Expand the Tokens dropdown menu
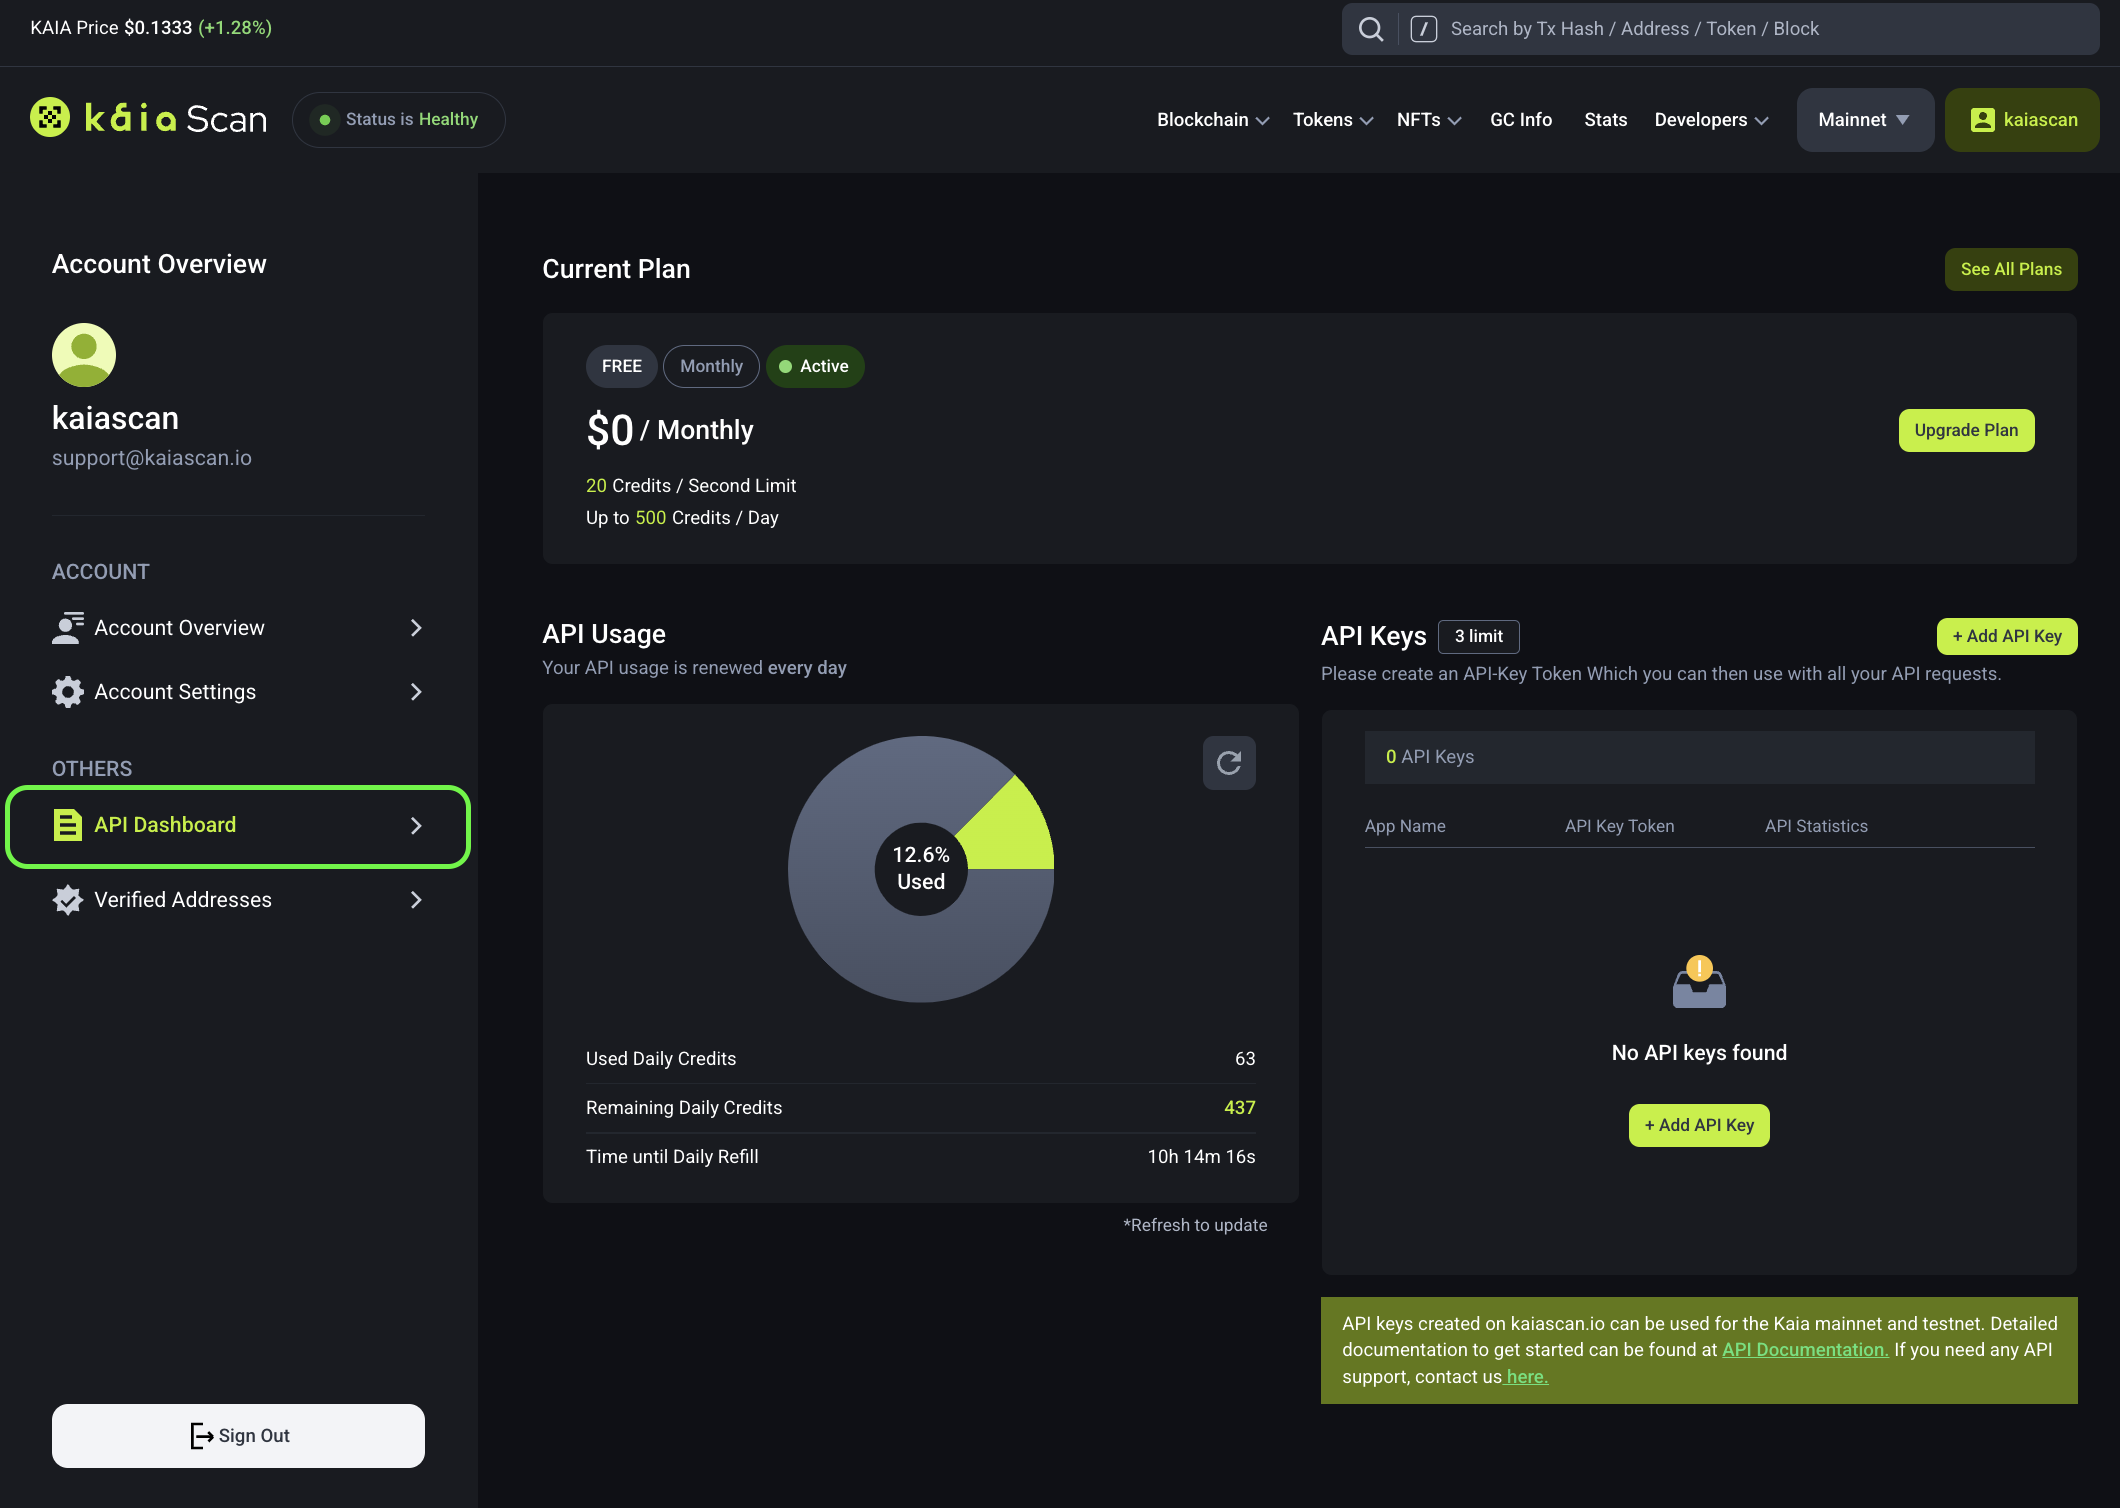This screenshot has width=2120, height=1508. 1333,119
